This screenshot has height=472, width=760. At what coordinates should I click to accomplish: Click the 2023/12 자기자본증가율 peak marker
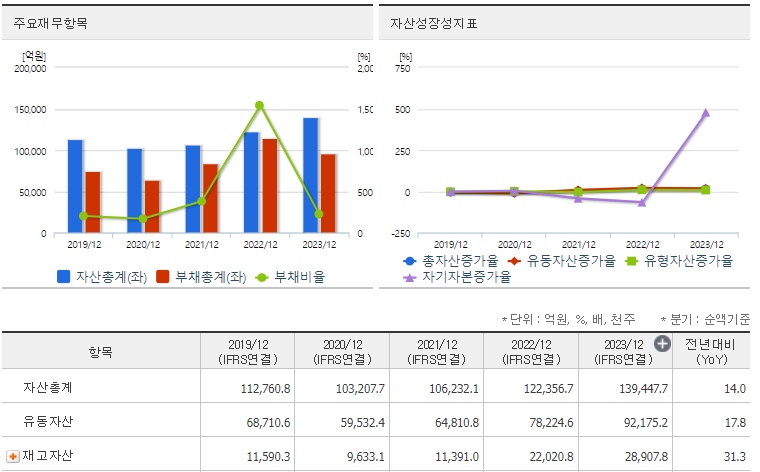click(x=706, y=113)
